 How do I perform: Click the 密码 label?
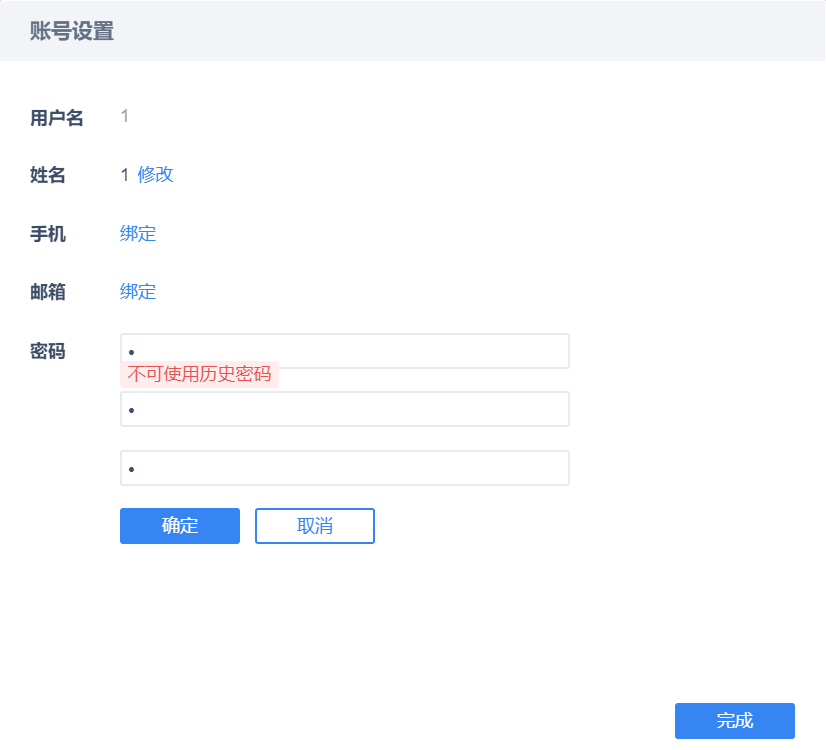[x=48, y=351]
